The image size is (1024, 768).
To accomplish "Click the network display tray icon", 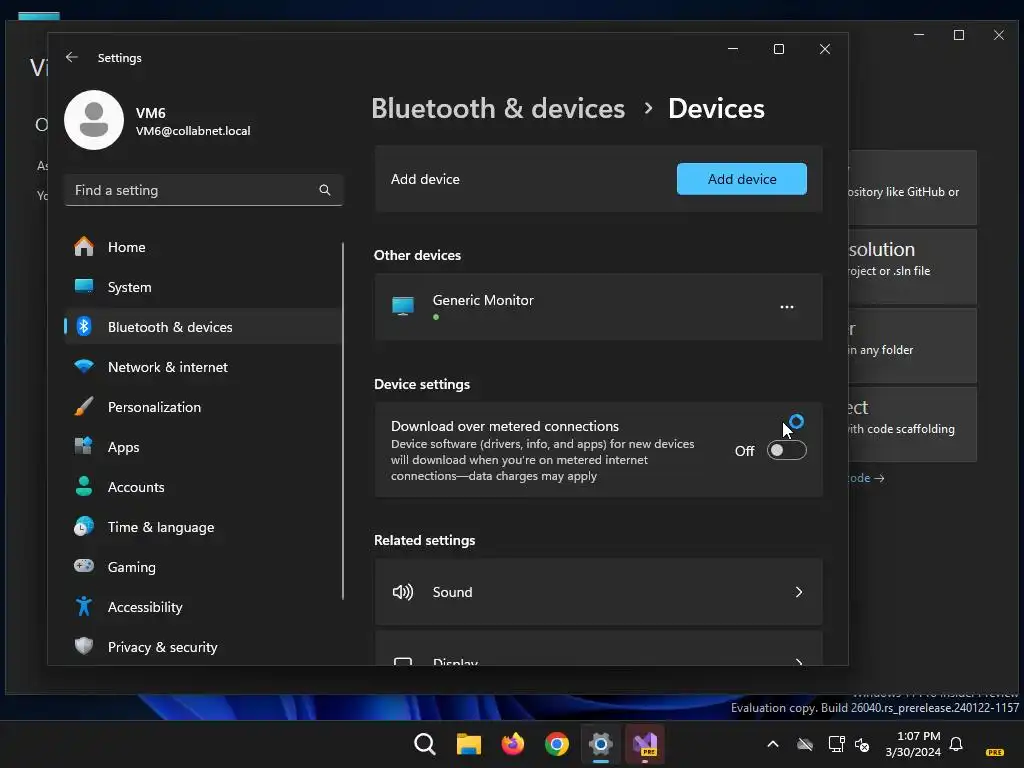I will [836, 744].
